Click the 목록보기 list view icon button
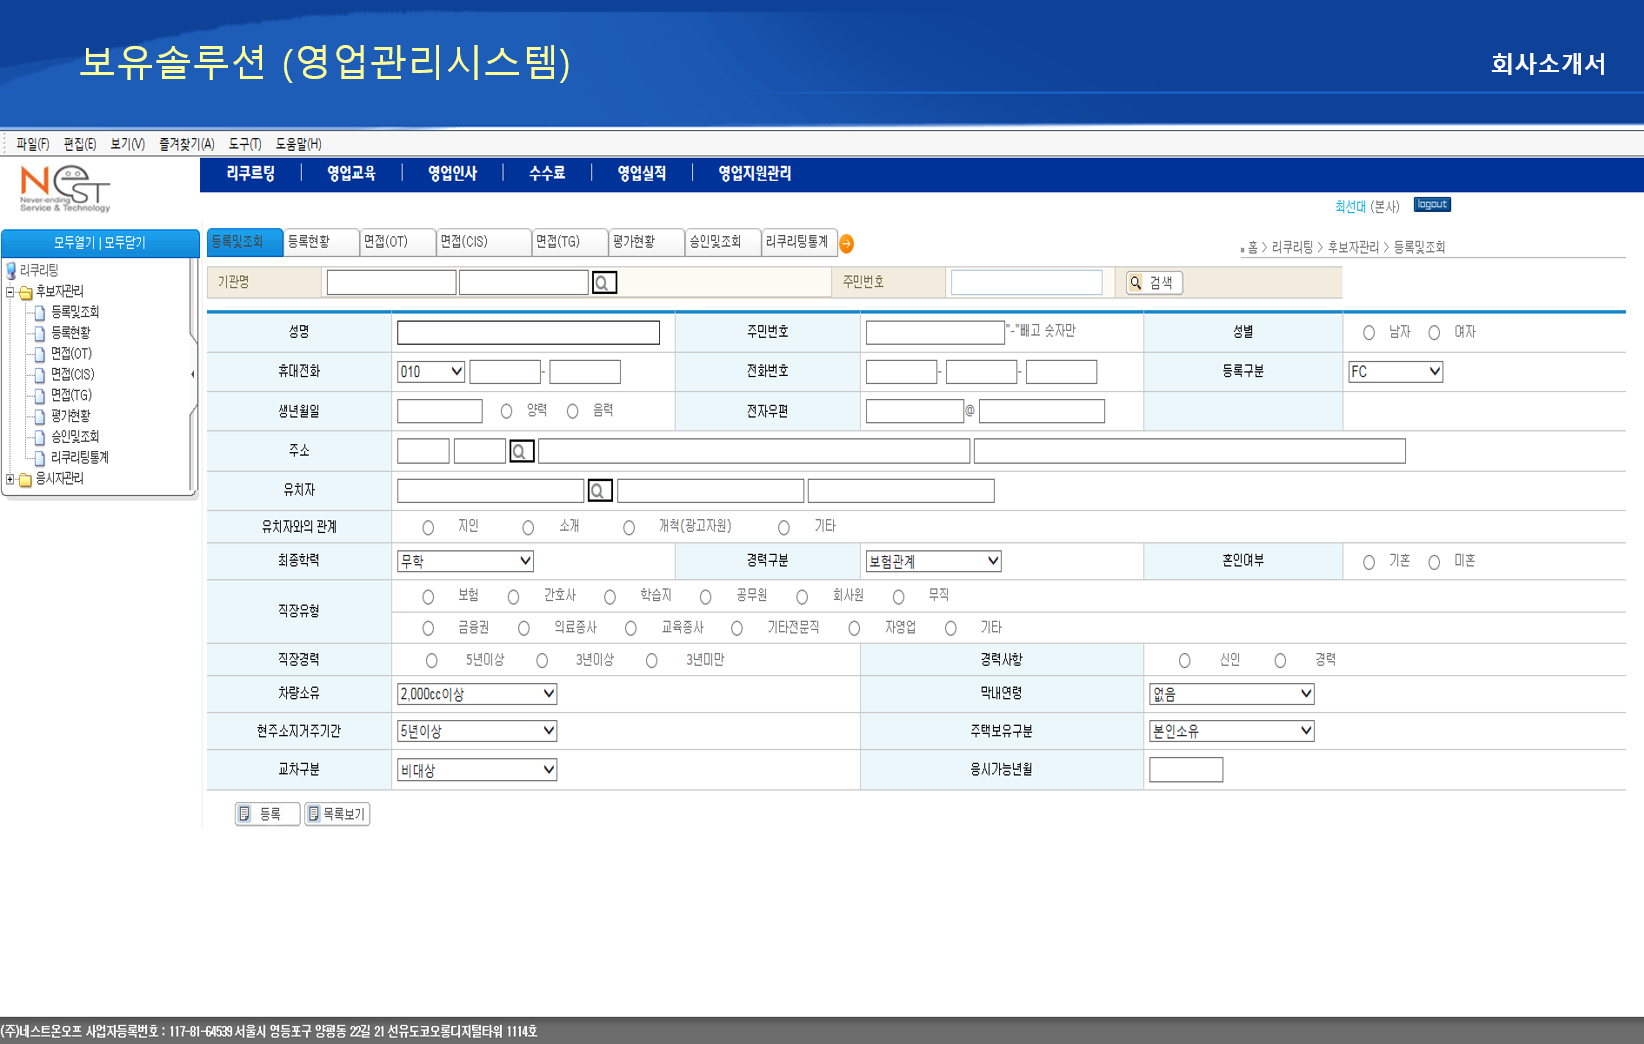 point(337,814)
